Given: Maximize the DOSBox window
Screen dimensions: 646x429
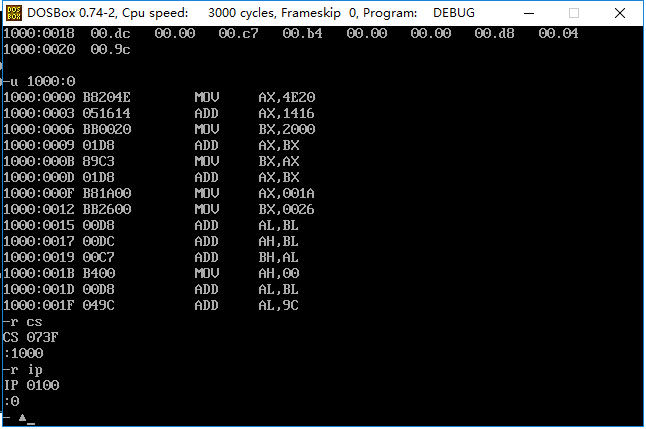Looking at the screenshot, I should coord(574,13).
